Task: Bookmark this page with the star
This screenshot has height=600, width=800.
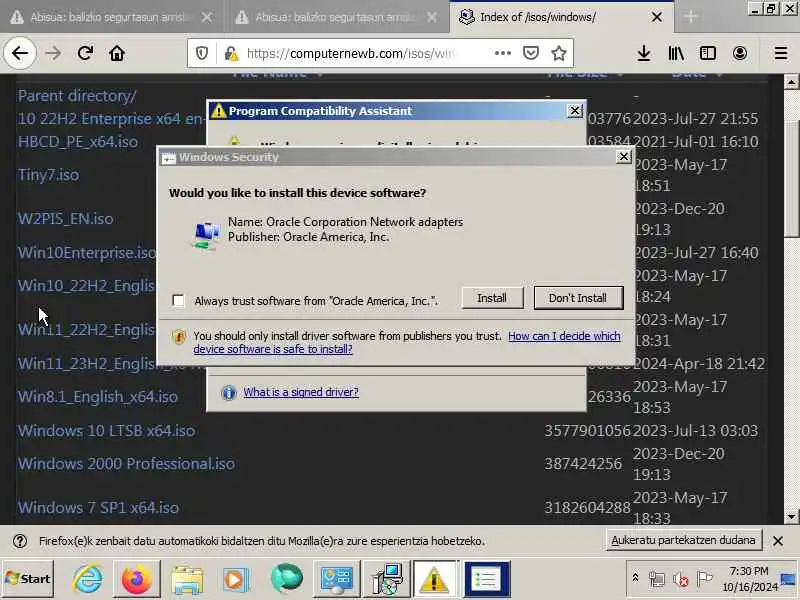Action: [x=559, y=53]
